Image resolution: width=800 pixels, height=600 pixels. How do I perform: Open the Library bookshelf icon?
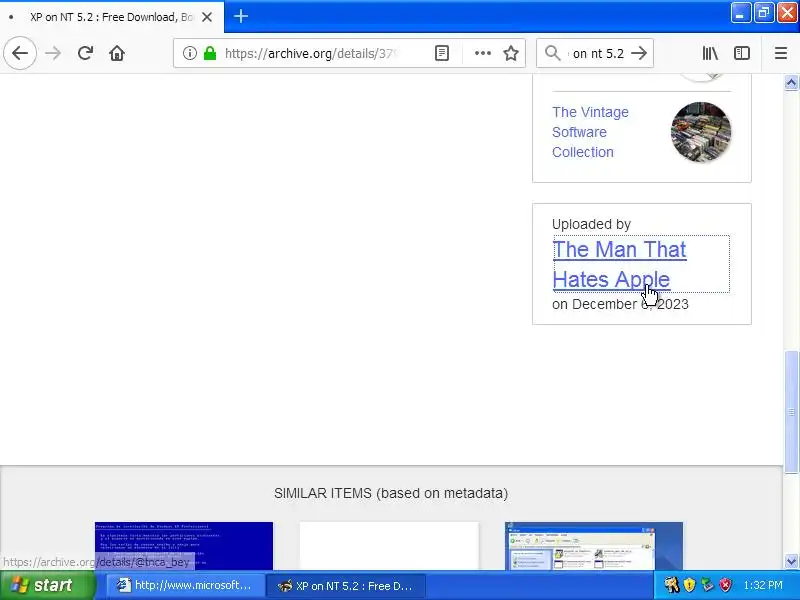pyautogui.click(x=710, y=53)
